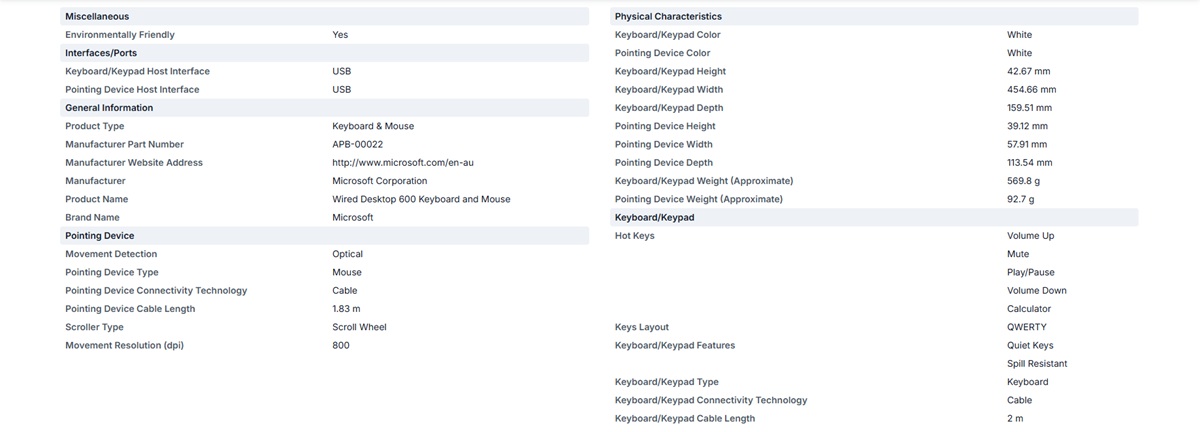Click the Interfaces/Ports section header
The width and height of the screenshot is (1200, 432).
324,53
